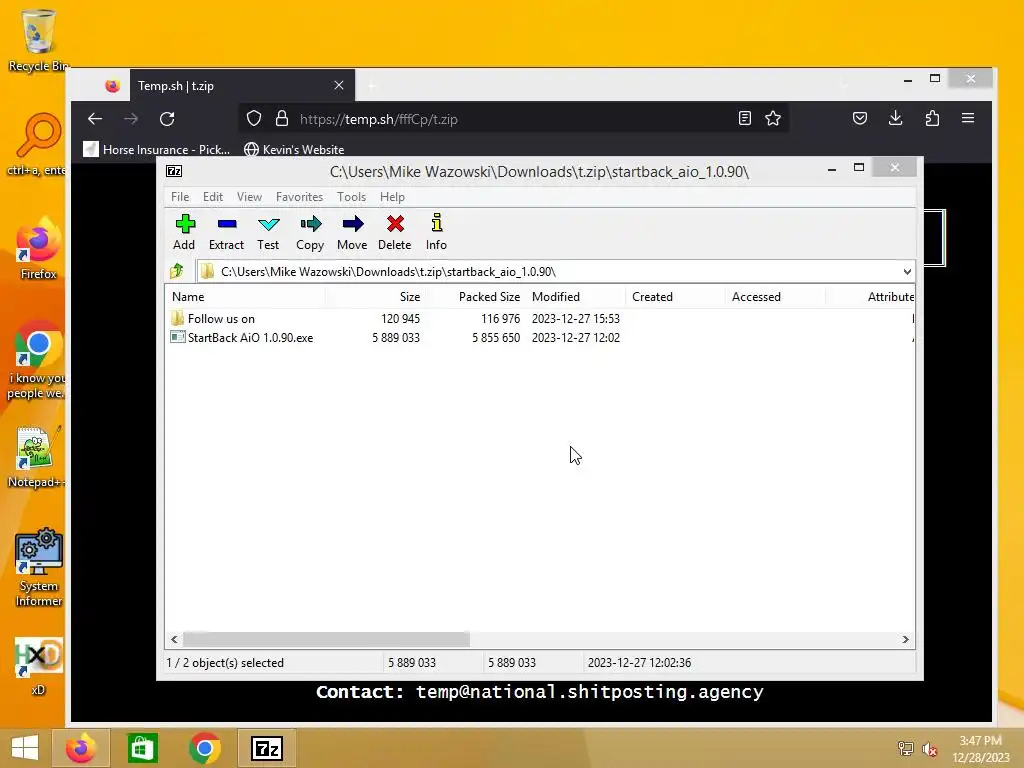Bookmark this page with star icon
Screen dimensions: 1024x768
(773, 118)
